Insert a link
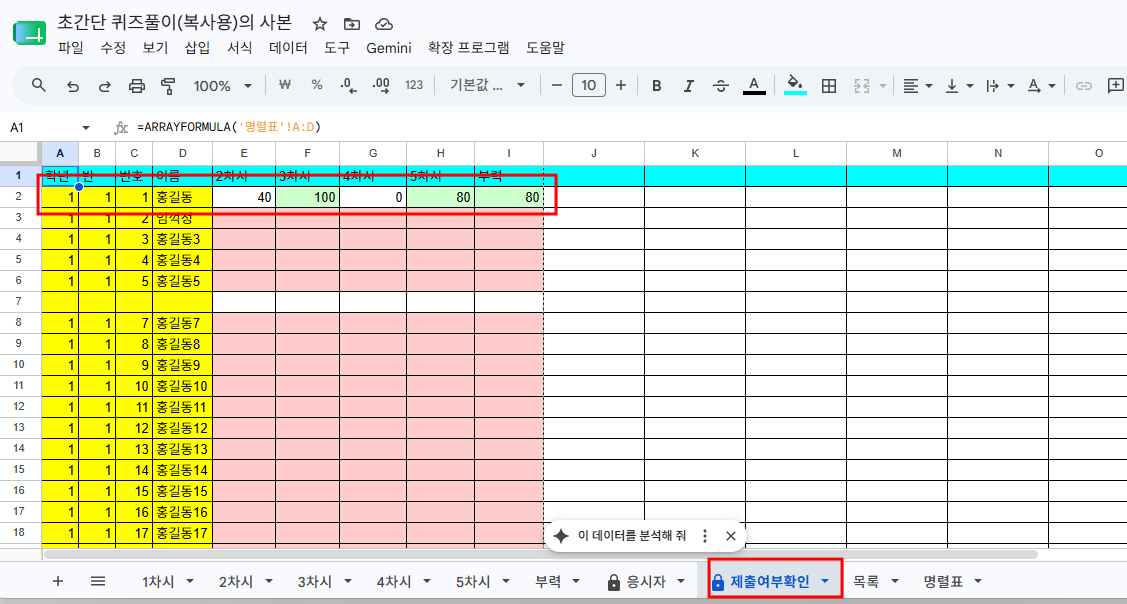Viewport: 1127px width, 604px height. click(1083, 86)
